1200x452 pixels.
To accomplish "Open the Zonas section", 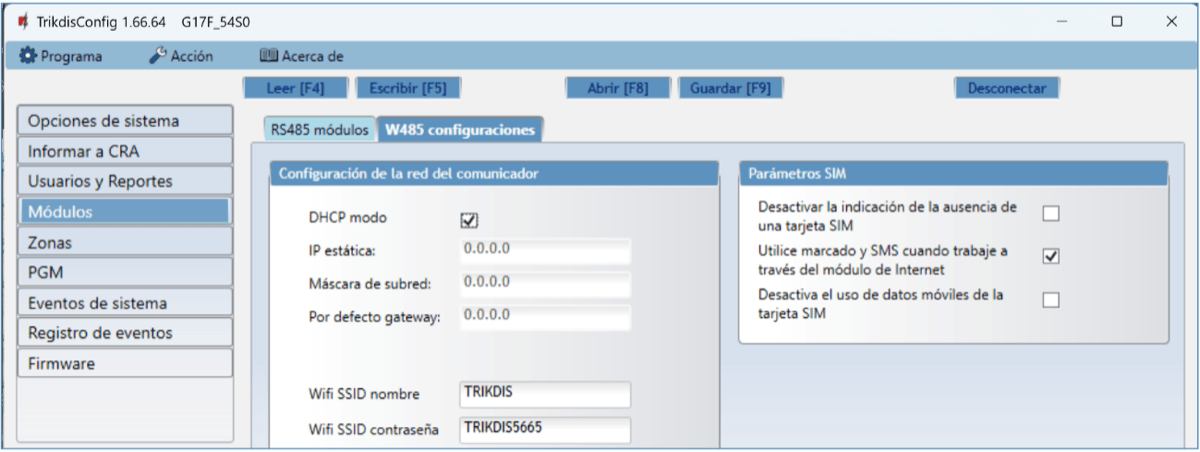I will 125,243.
